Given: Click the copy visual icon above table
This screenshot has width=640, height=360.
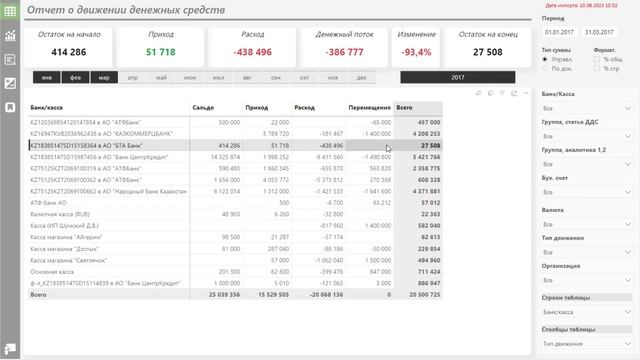Looking at the screenshot, I should (x=490, y=93).
